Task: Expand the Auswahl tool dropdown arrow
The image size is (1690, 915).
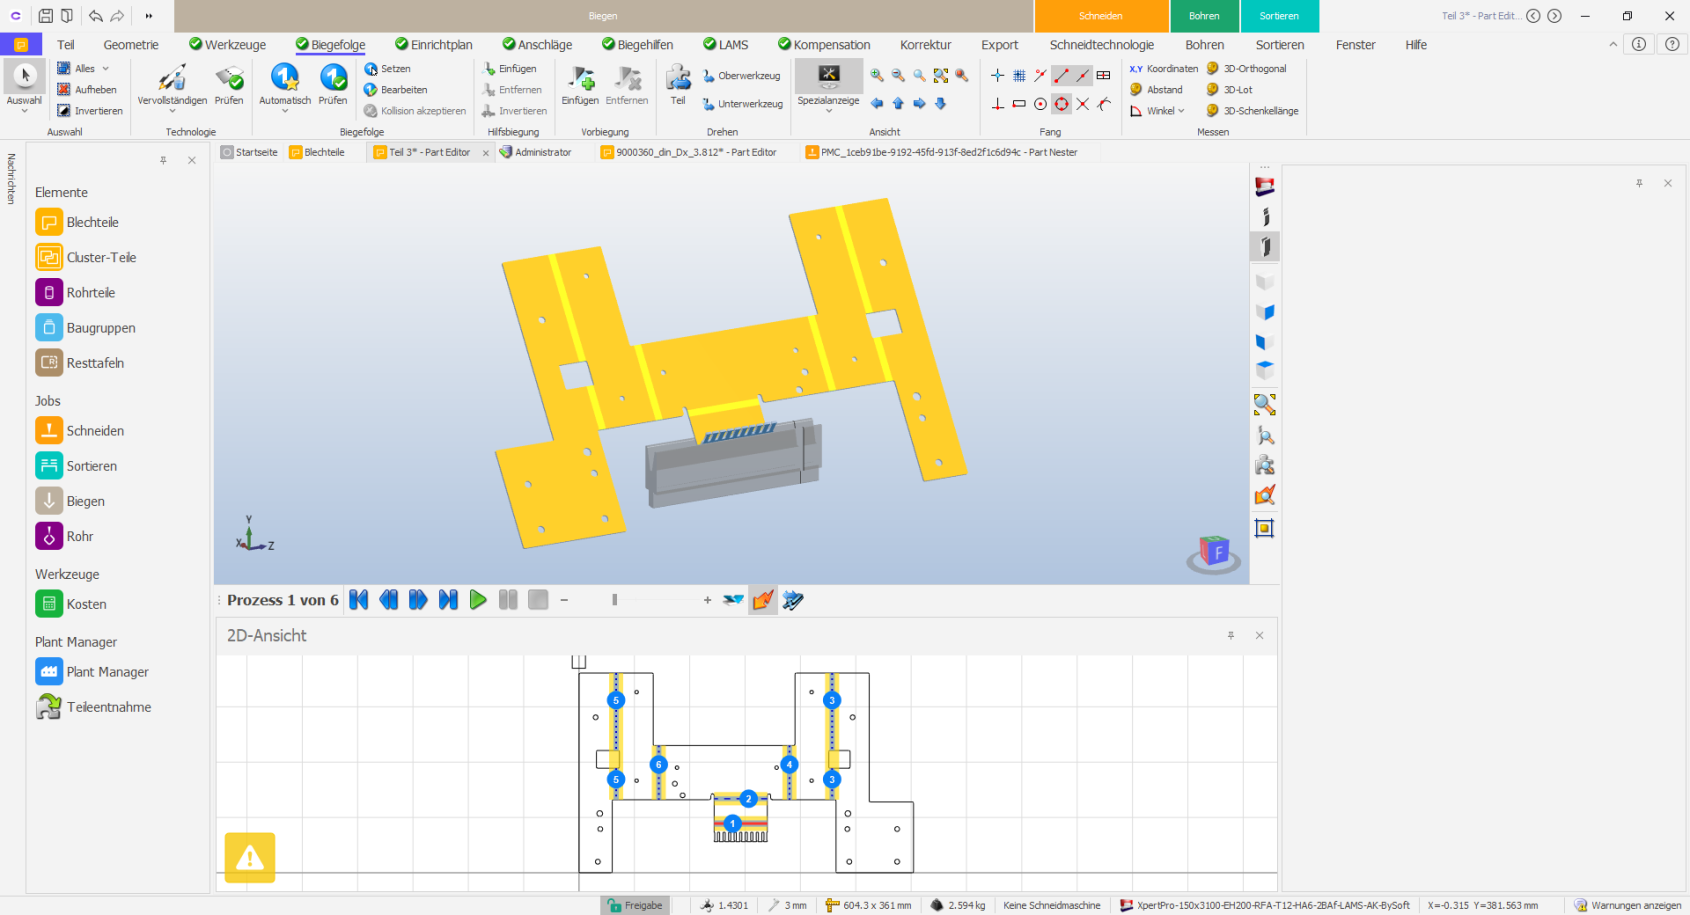Action: click(24, 111)
